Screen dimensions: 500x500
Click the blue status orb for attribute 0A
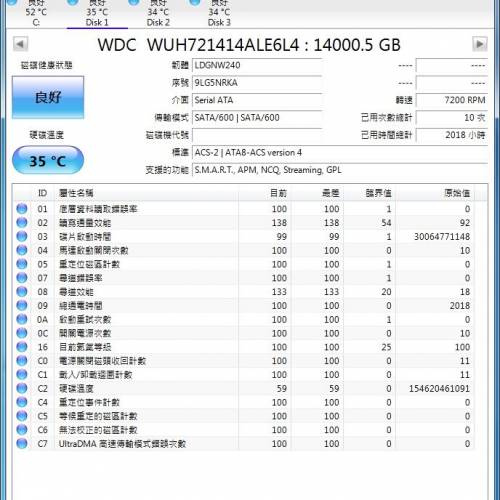(22, 320)
